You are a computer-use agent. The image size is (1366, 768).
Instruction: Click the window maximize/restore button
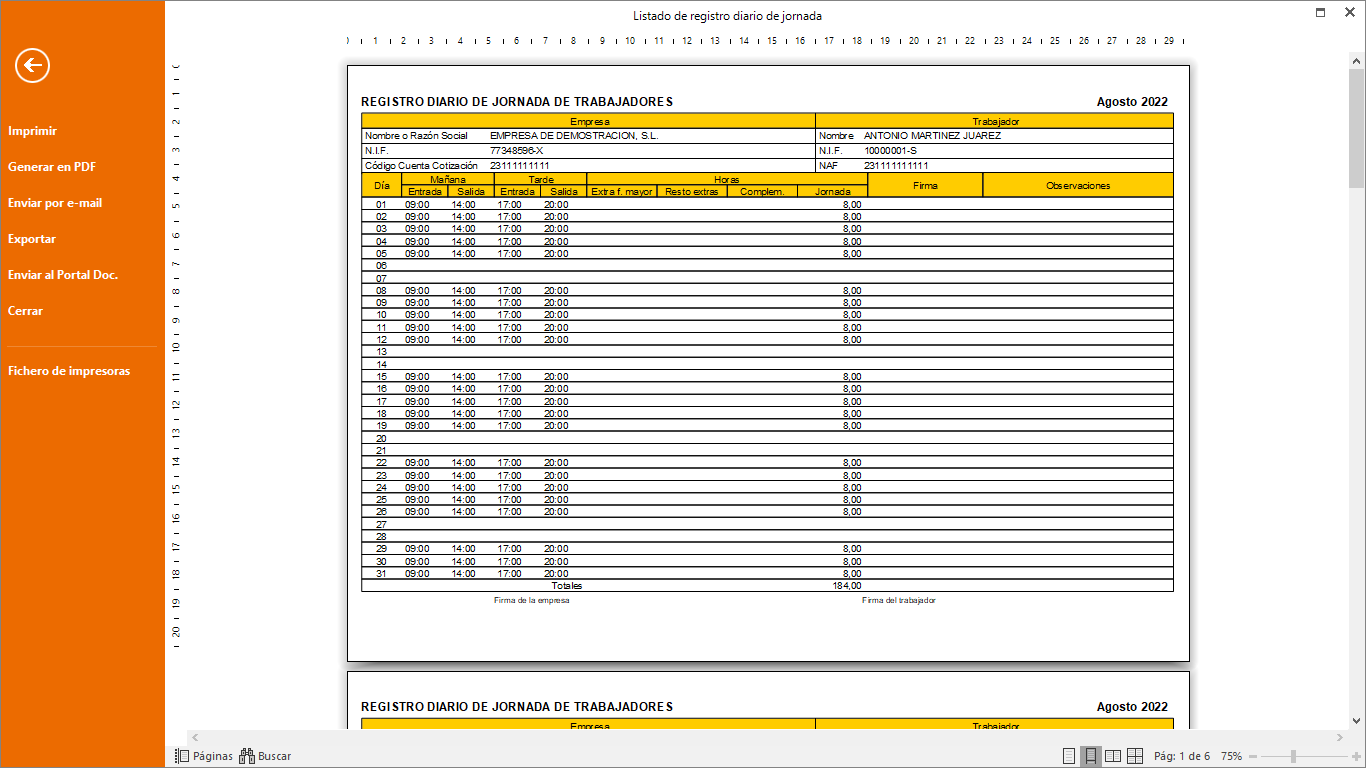(x=1321, y=13)
